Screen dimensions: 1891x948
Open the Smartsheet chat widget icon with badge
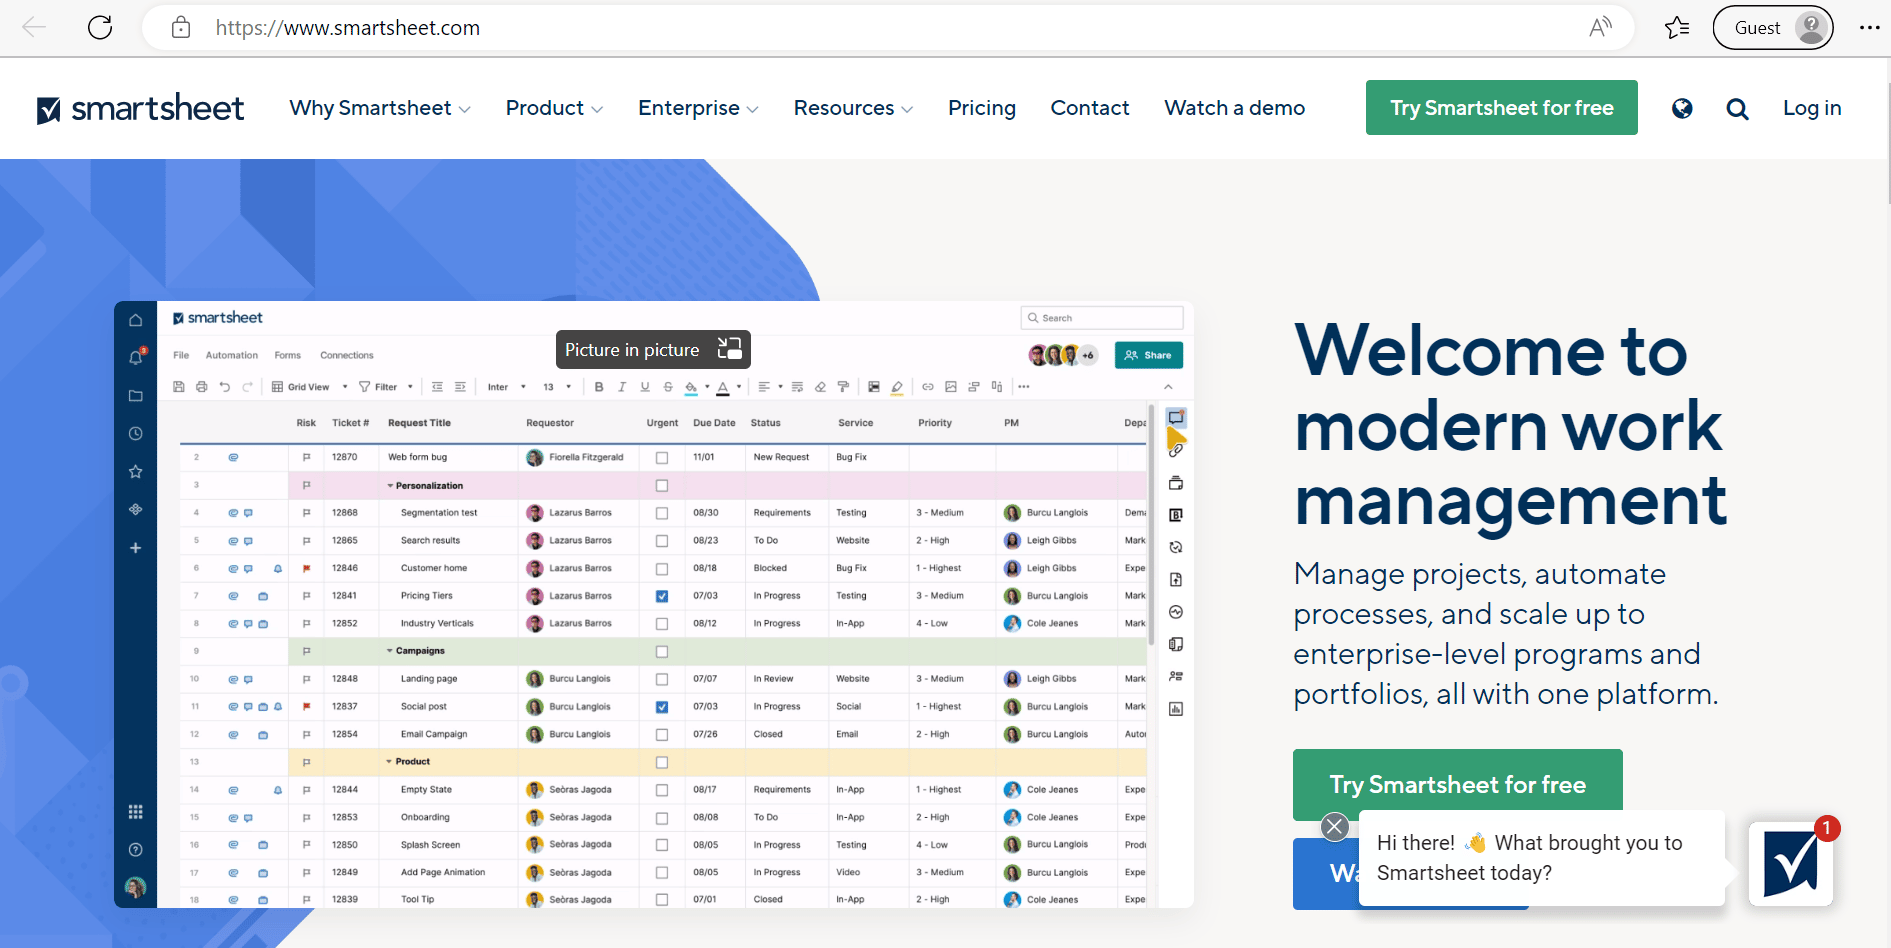(1791, 864)
